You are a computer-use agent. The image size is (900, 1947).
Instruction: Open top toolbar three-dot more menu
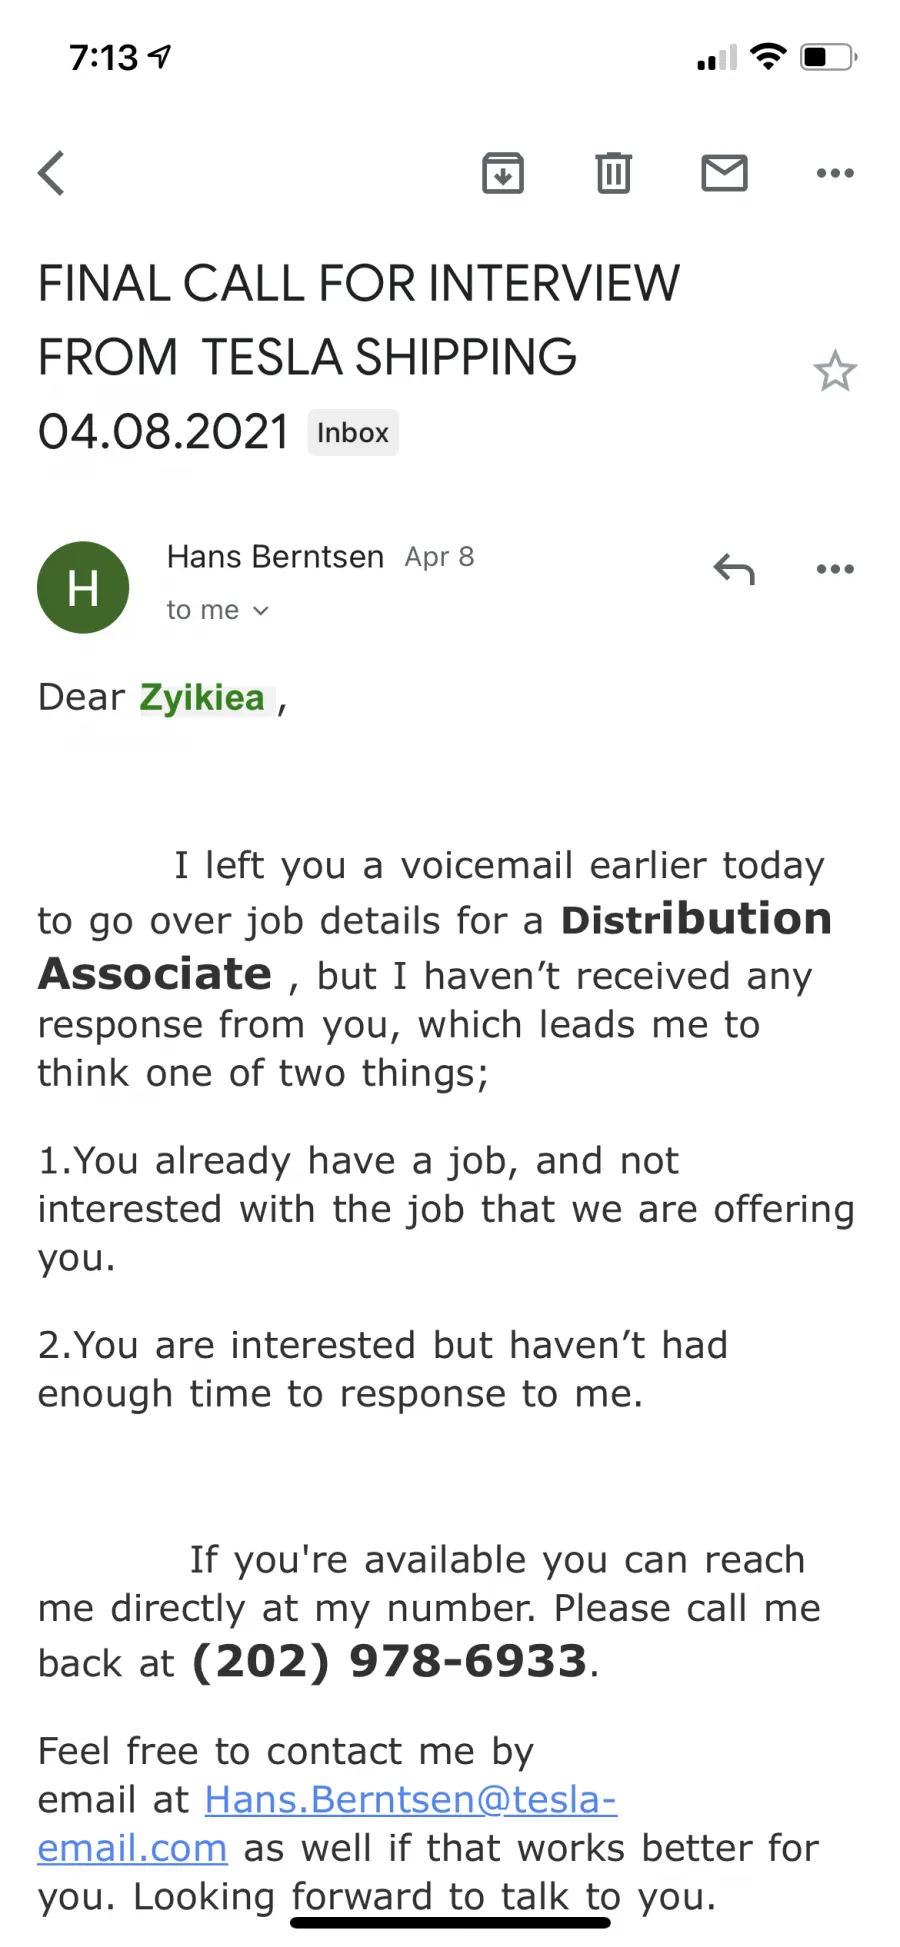click(x=835, y=173)
